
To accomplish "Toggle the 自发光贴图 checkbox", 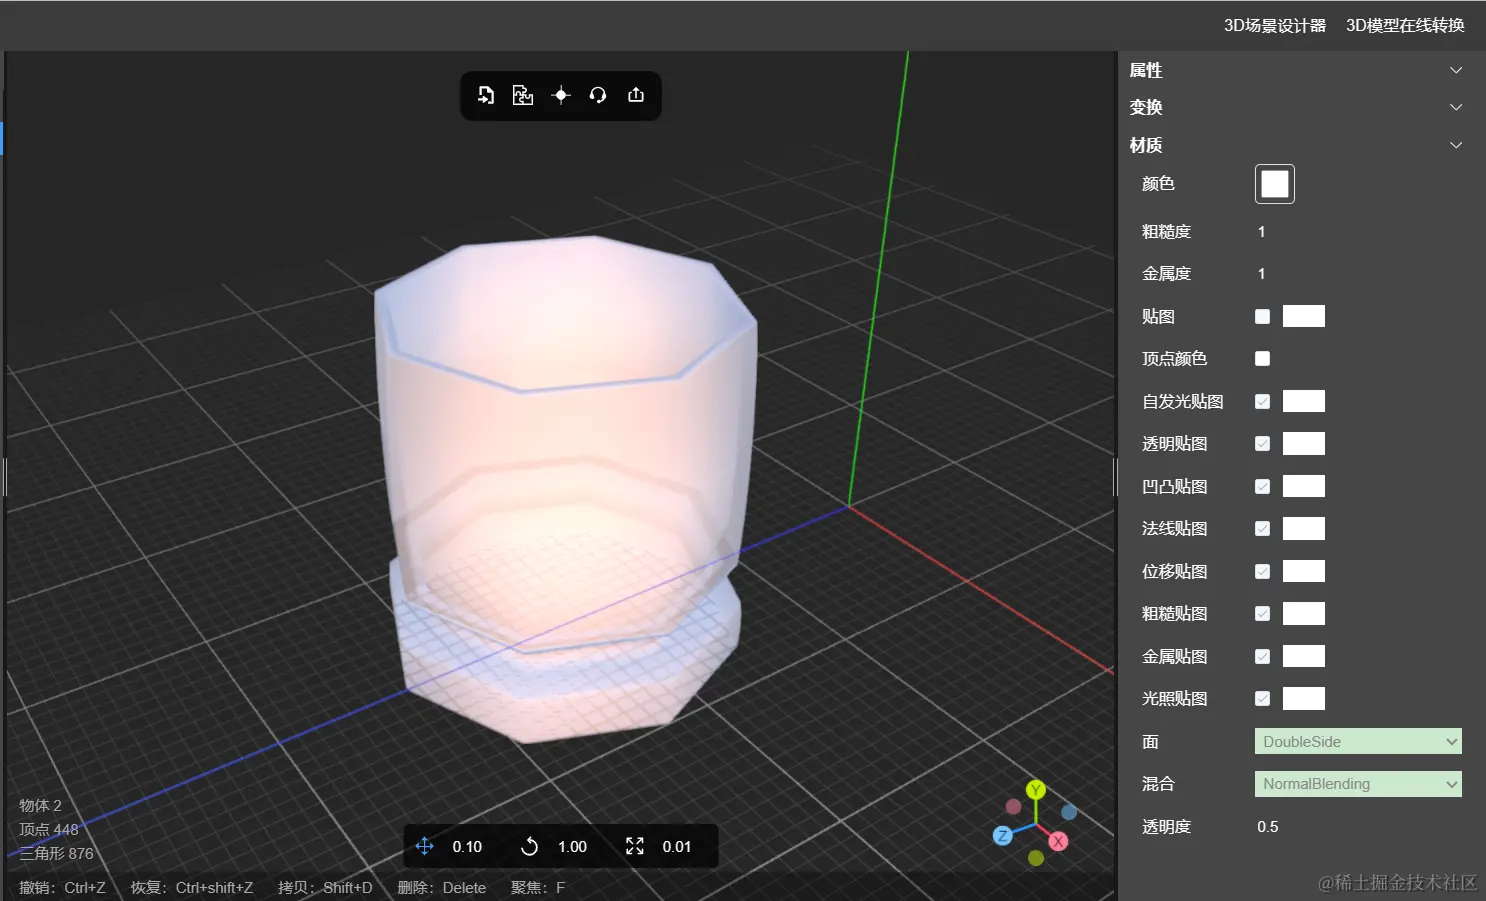I will 1263,401.
